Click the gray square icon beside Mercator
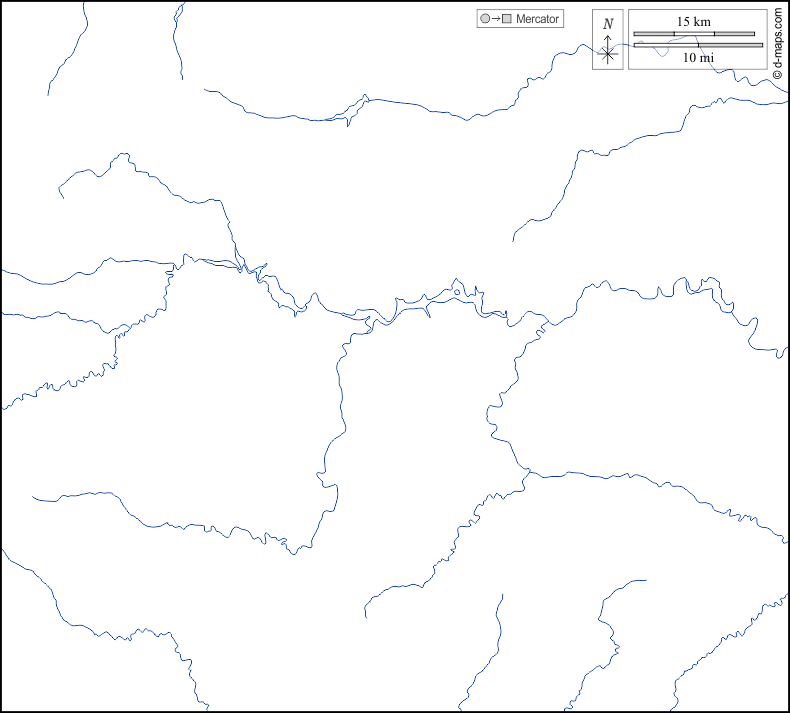790x713 pixels. (x=507, y=19)
